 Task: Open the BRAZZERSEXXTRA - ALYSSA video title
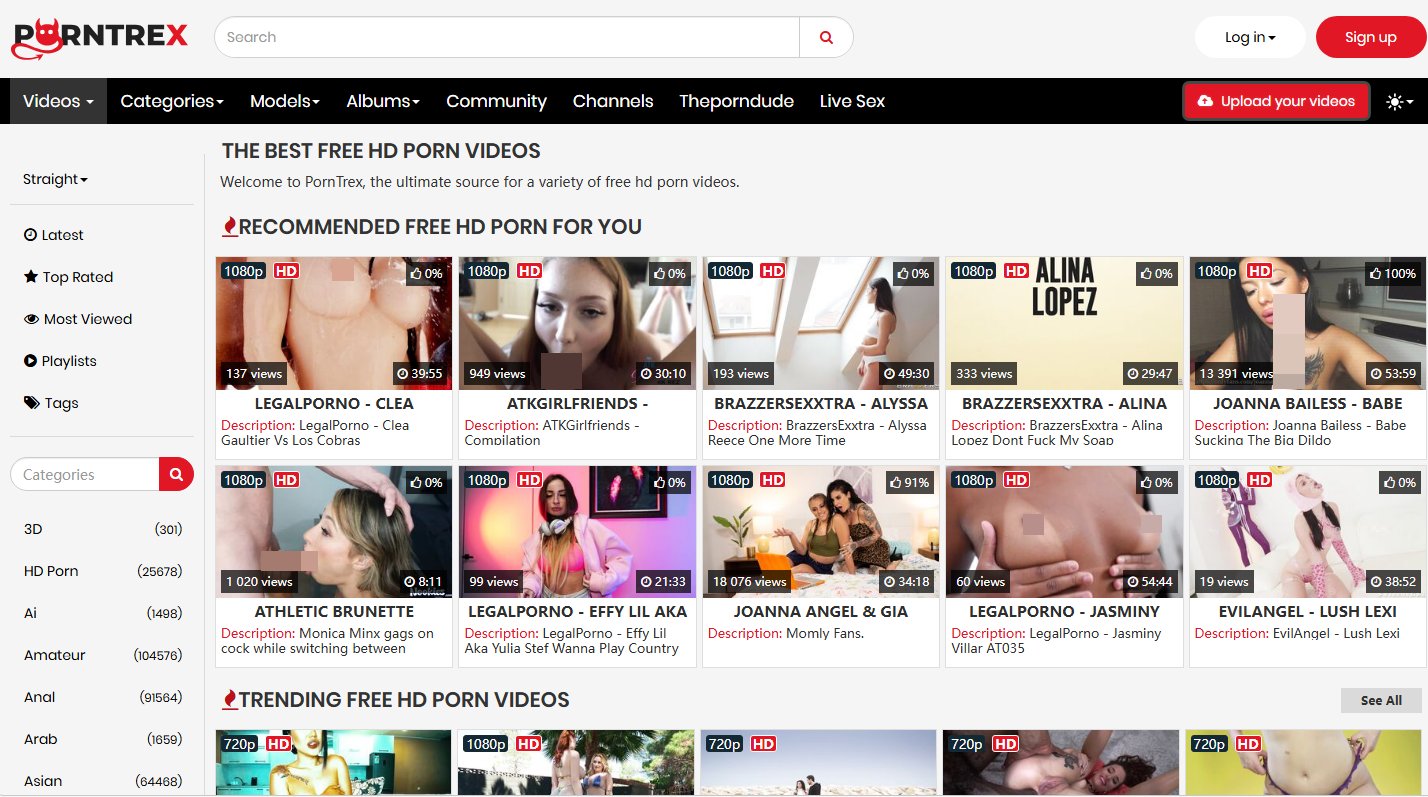821,404
